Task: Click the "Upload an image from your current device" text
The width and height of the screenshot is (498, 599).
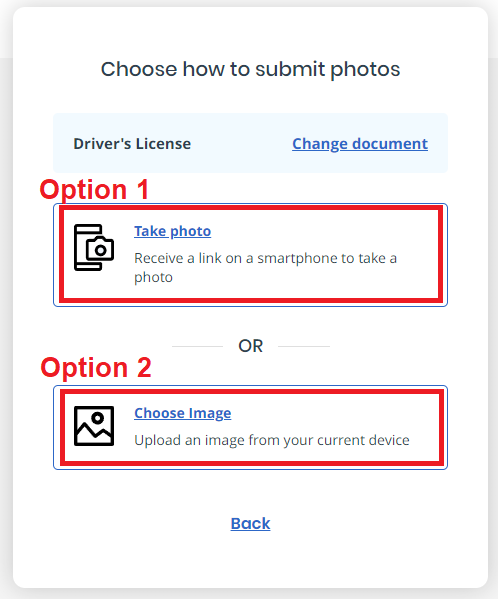Action: (x=272, y=440)
